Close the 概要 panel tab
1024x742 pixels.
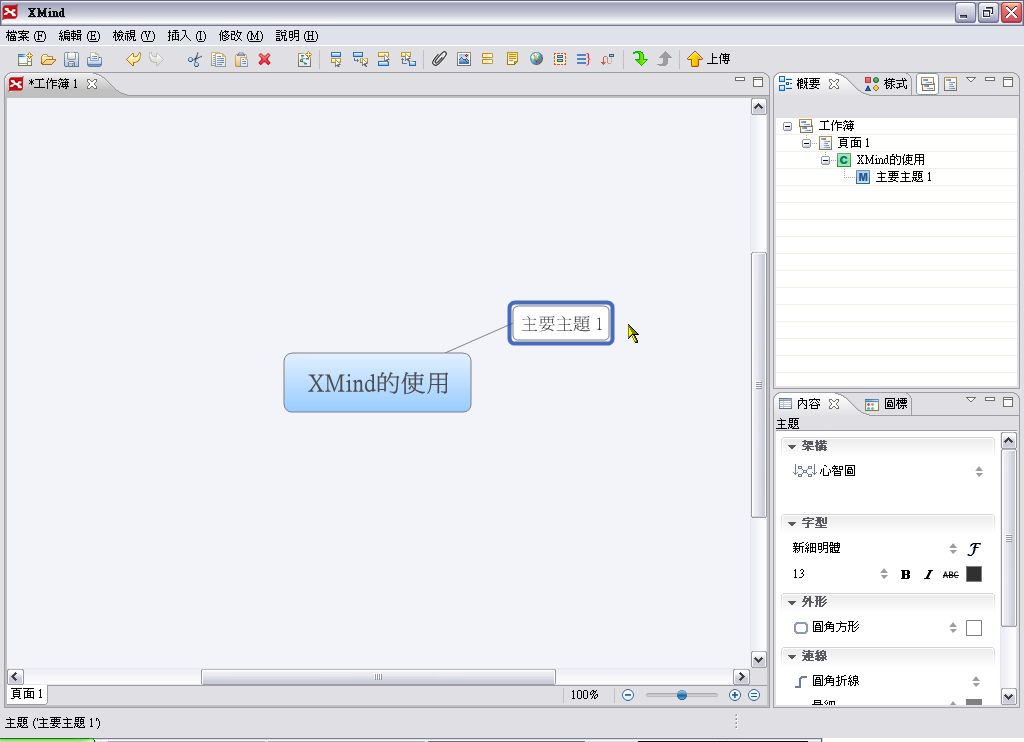(834, 84)
